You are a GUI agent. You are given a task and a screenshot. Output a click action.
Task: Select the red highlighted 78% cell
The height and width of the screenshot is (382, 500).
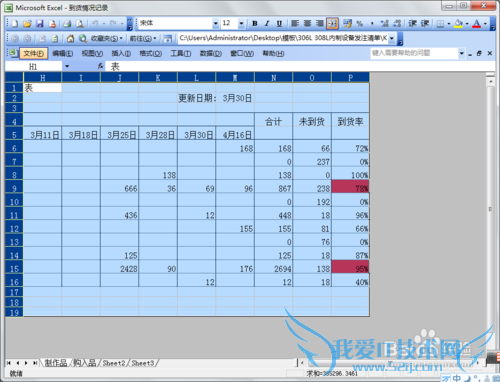coord(350,187)
